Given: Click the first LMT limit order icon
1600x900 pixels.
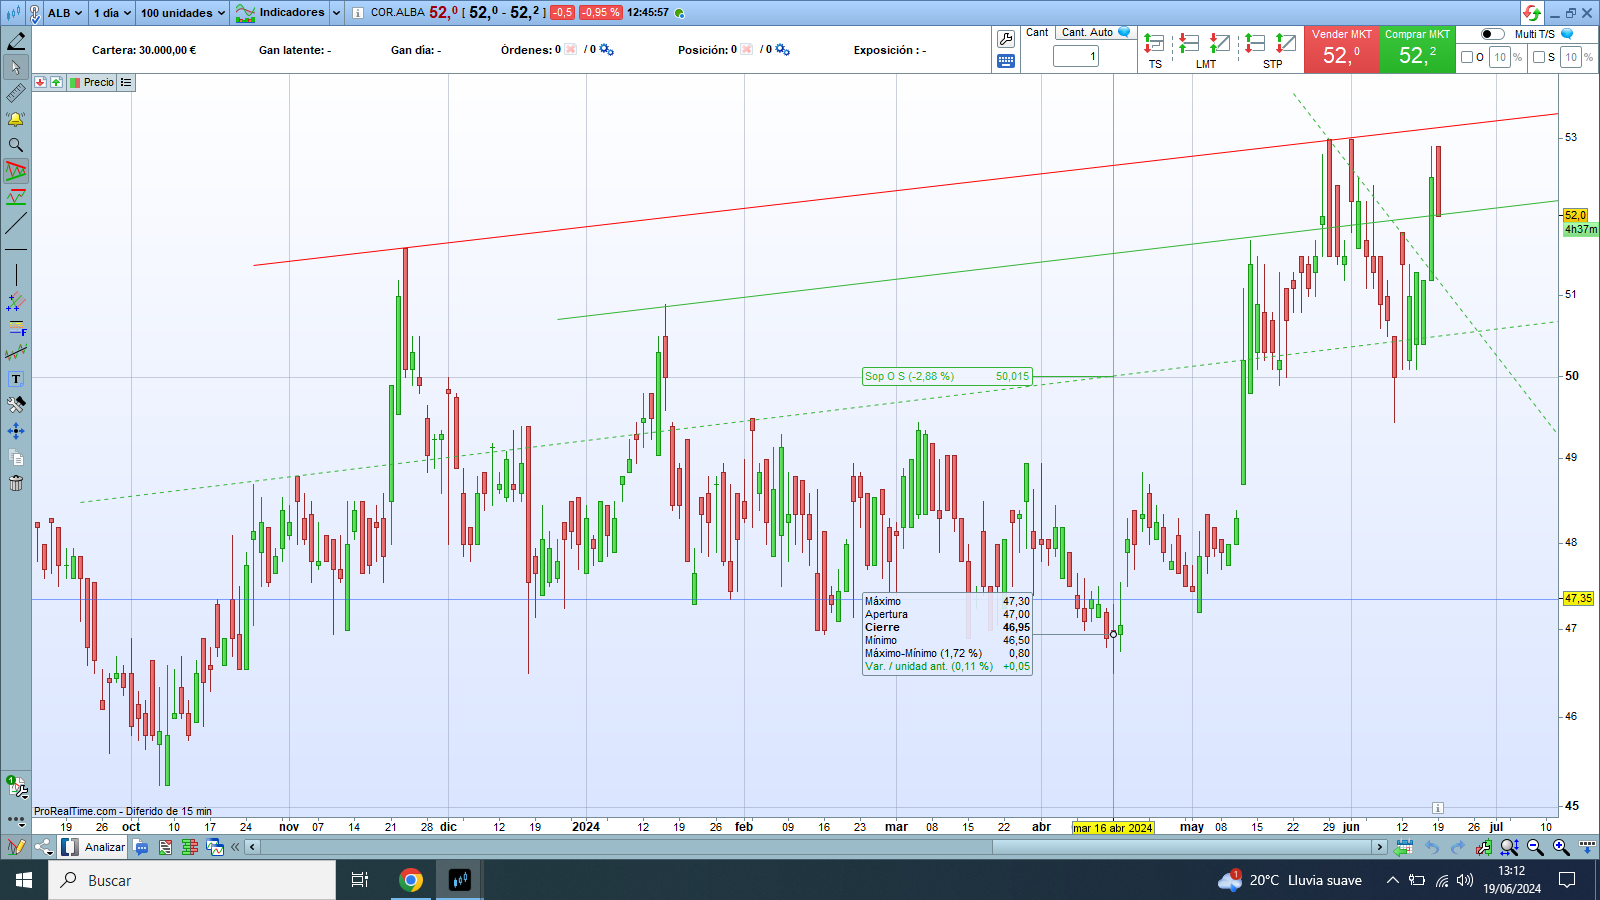Looking at the screenshot, I should click(1189, 44).
